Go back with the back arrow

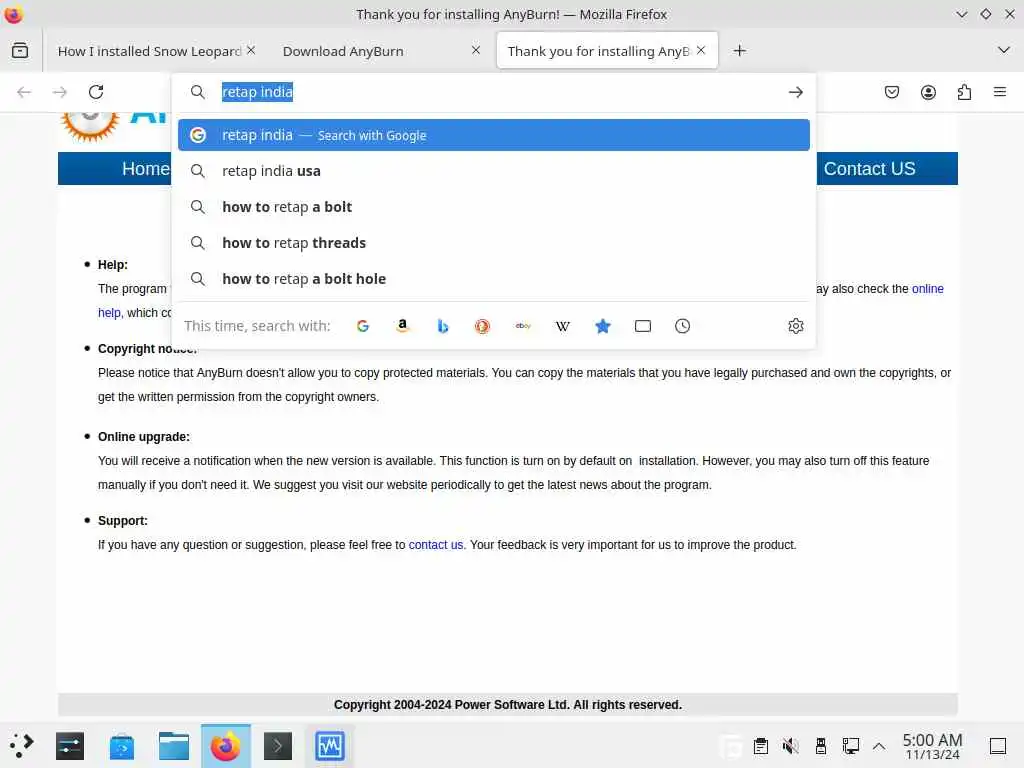[x=24, y=92]
